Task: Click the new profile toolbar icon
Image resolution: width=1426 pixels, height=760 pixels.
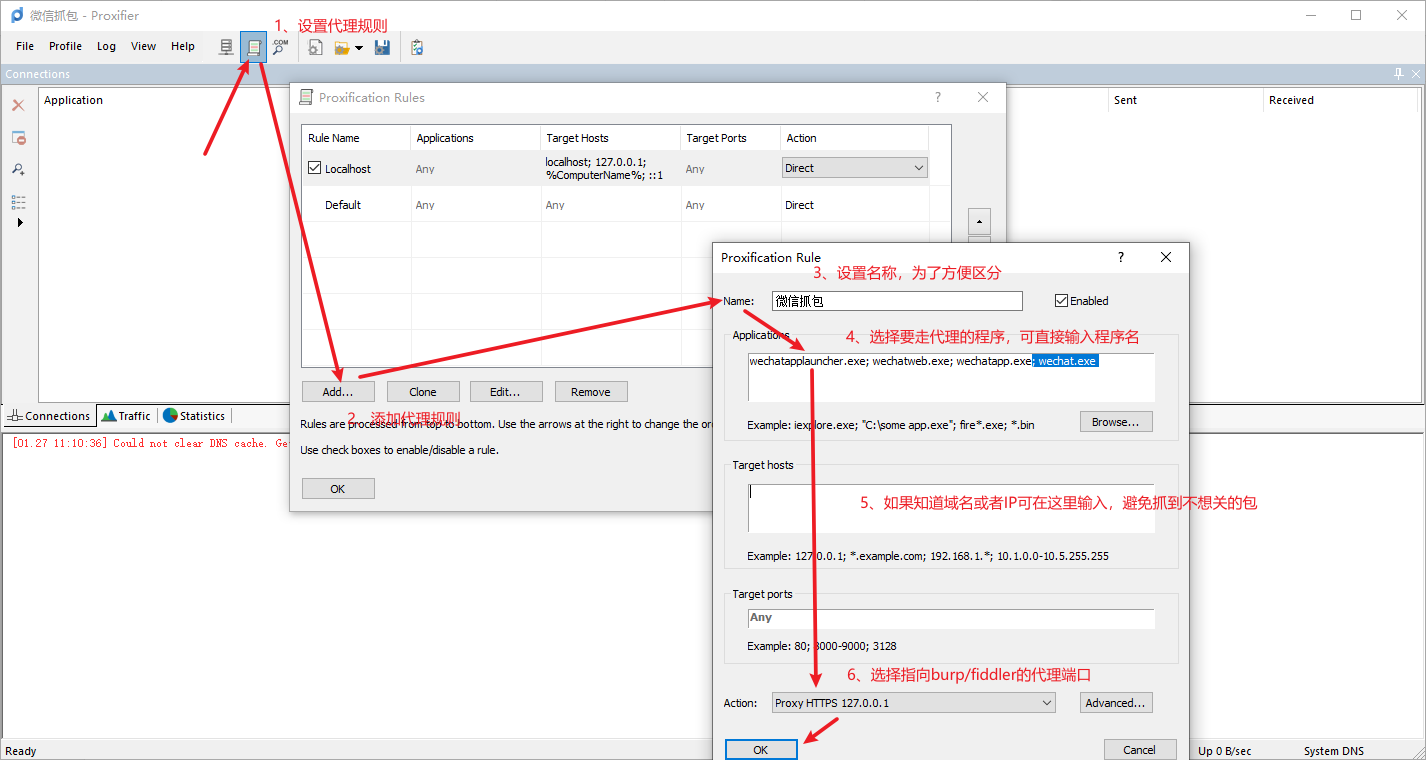Action: click(315, 47)
